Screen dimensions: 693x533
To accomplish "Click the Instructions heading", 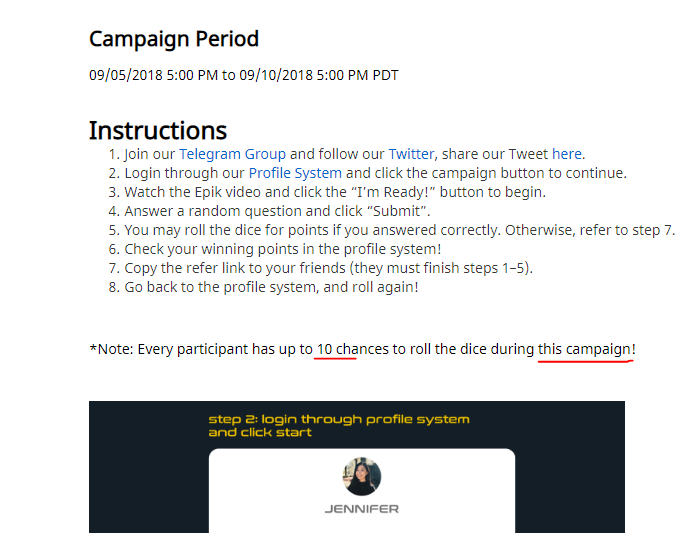I will (158, 131).
